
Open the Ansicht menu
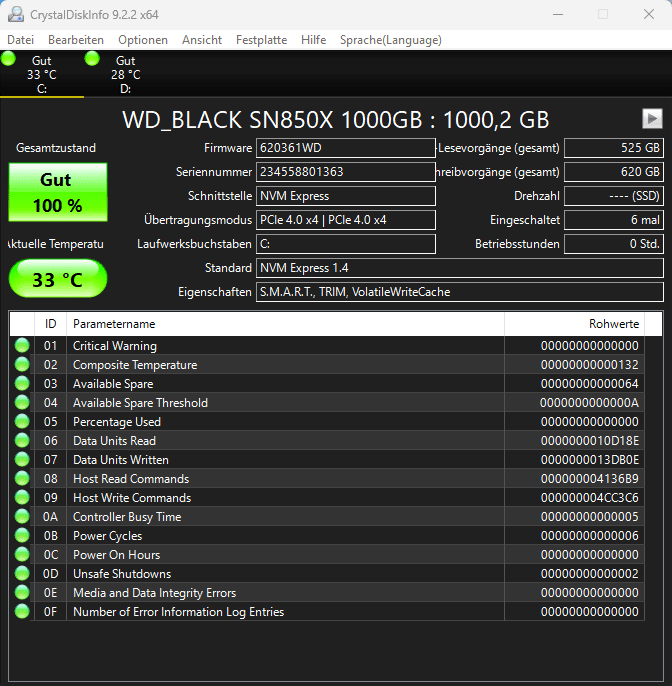(x=202, y=40)
